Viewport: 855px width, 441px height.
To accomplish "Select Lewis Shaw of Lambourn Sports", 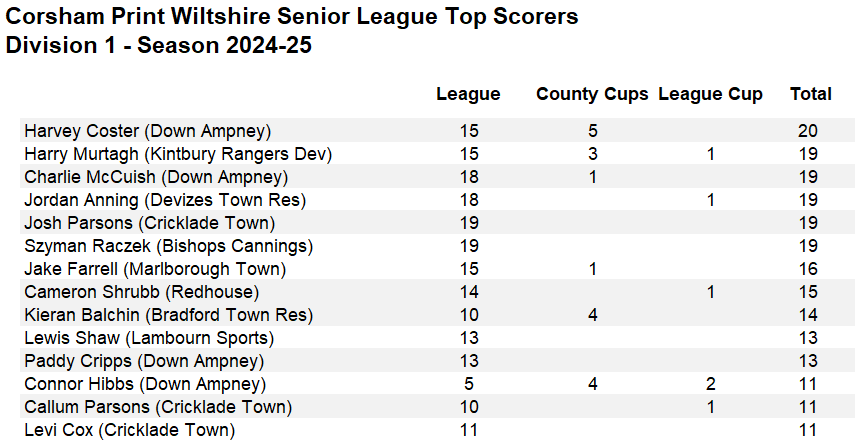I will pos(149,338).
